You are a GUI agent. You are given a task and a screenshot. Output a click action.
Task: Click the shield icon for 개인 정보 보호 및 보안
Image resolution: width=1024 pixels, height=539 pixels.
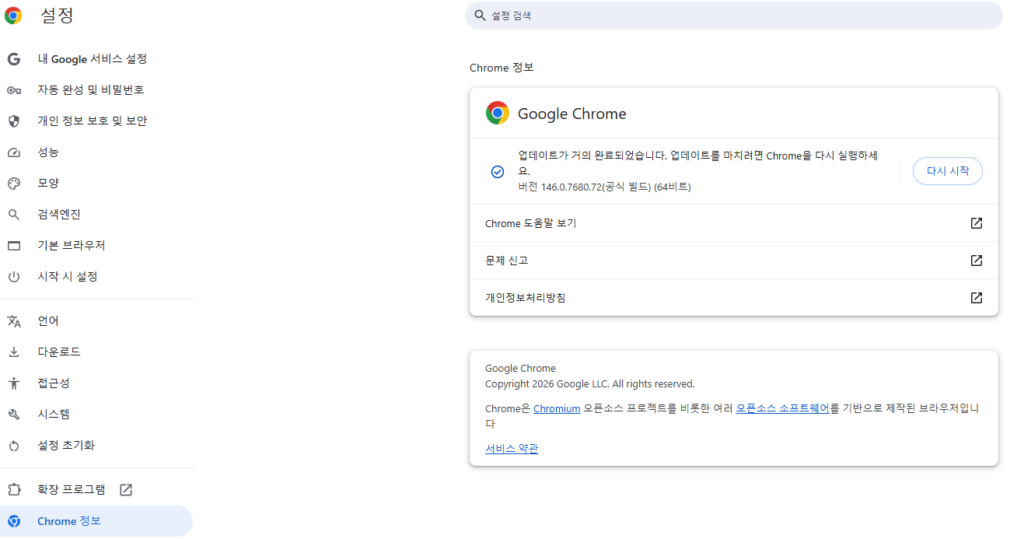click(x=14, y=121)
